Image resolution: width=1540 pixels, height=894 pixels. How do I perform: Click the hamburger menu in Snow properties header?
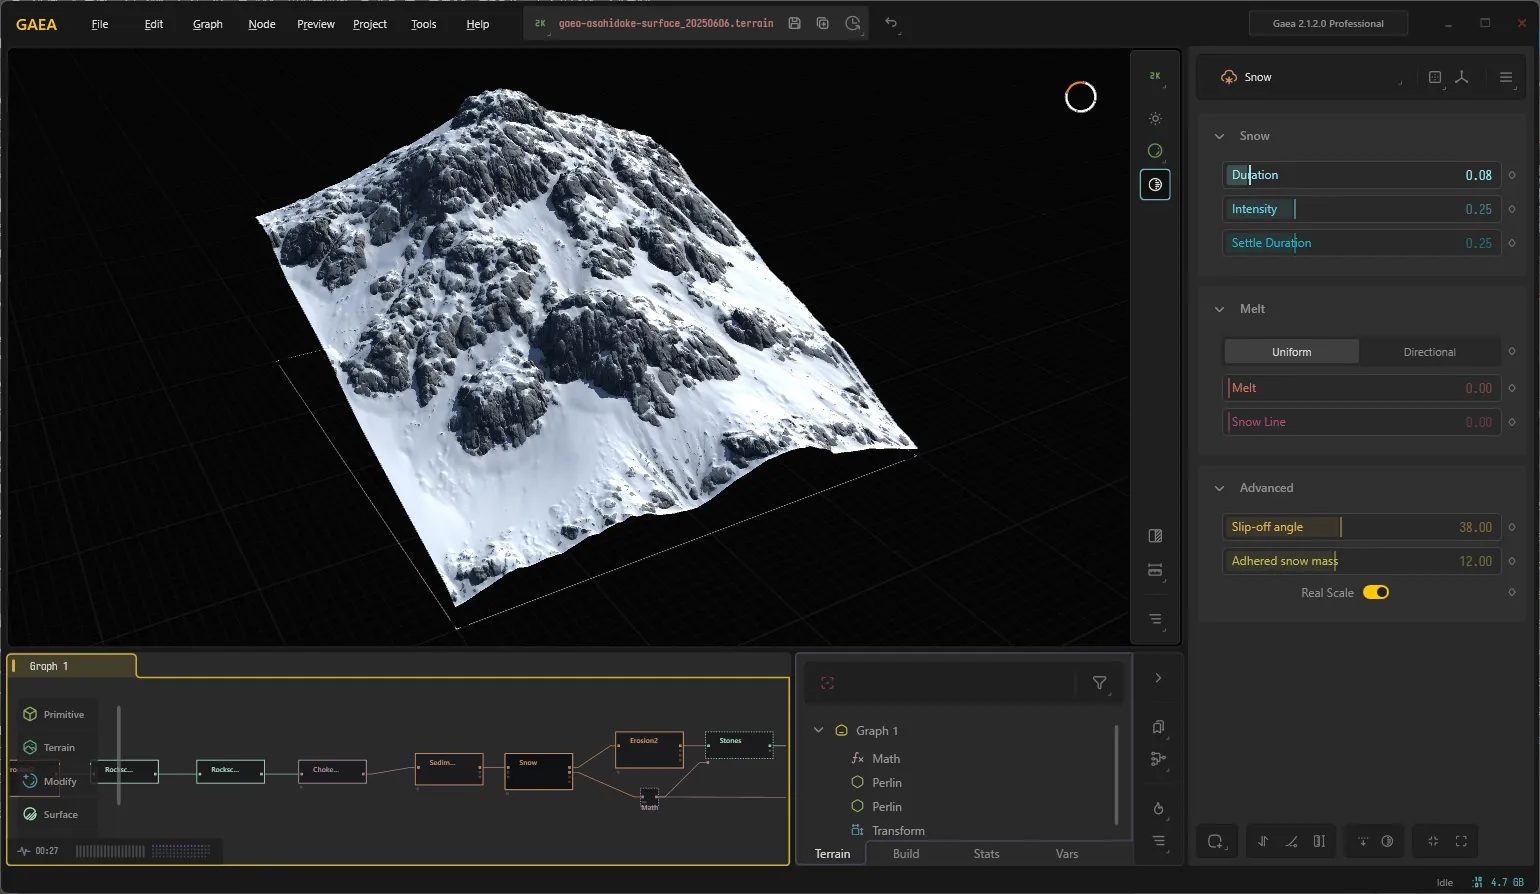coord(1506,77)
